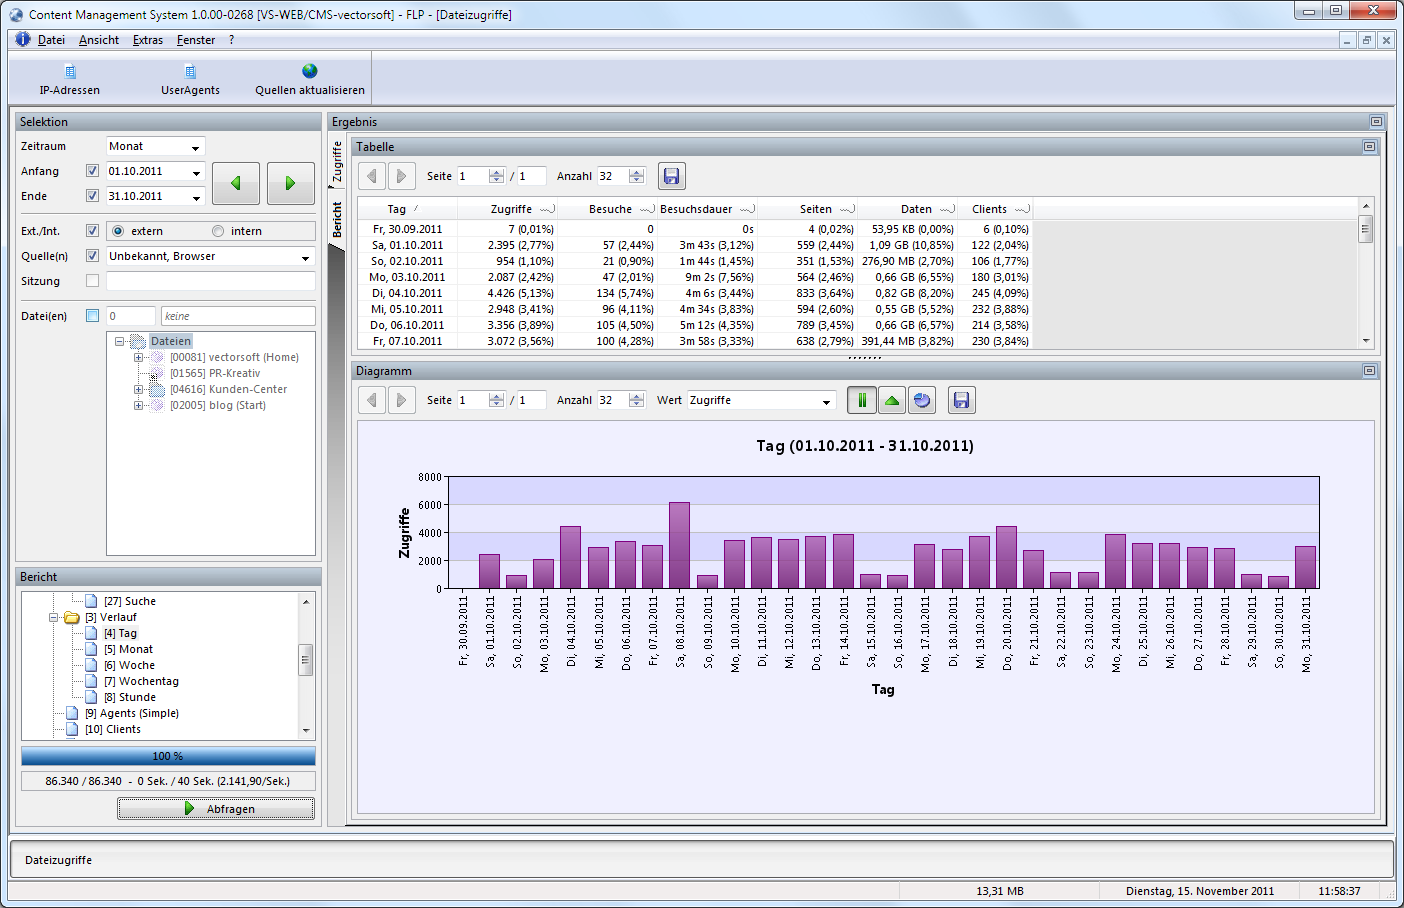
Task: Enable the Sitzung checkbox
Action: [x=93, y=281]
